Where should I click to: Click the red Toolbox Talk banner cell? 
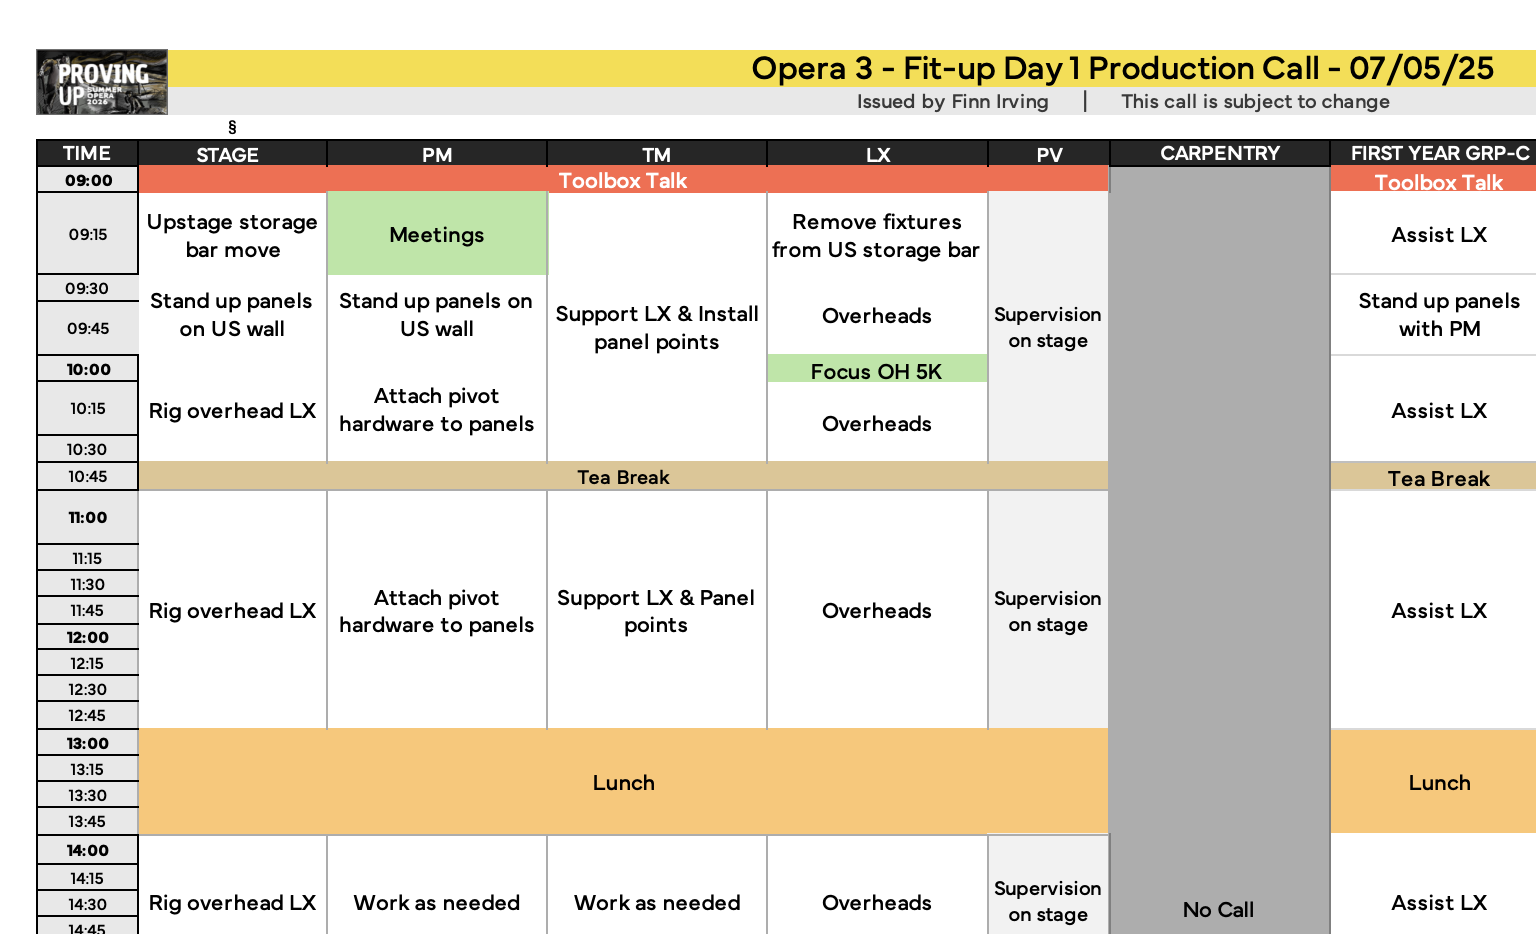623,180
